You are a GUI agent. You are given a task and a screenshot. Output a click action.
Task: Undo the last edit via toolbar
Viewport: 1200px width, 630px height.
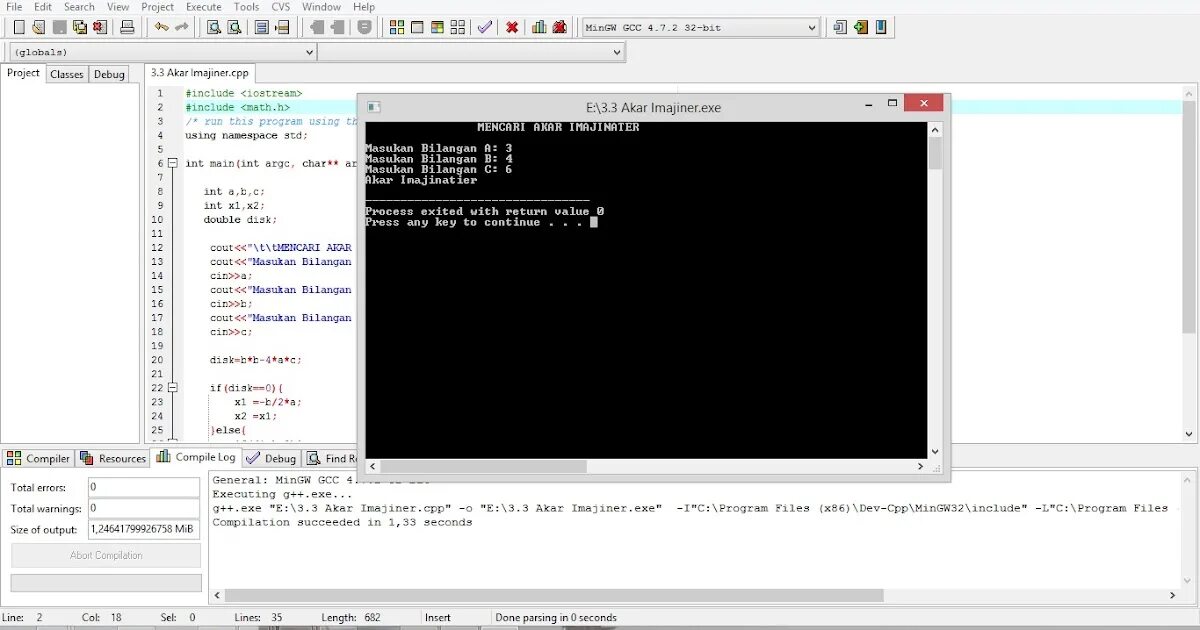(x=161, y=27)
